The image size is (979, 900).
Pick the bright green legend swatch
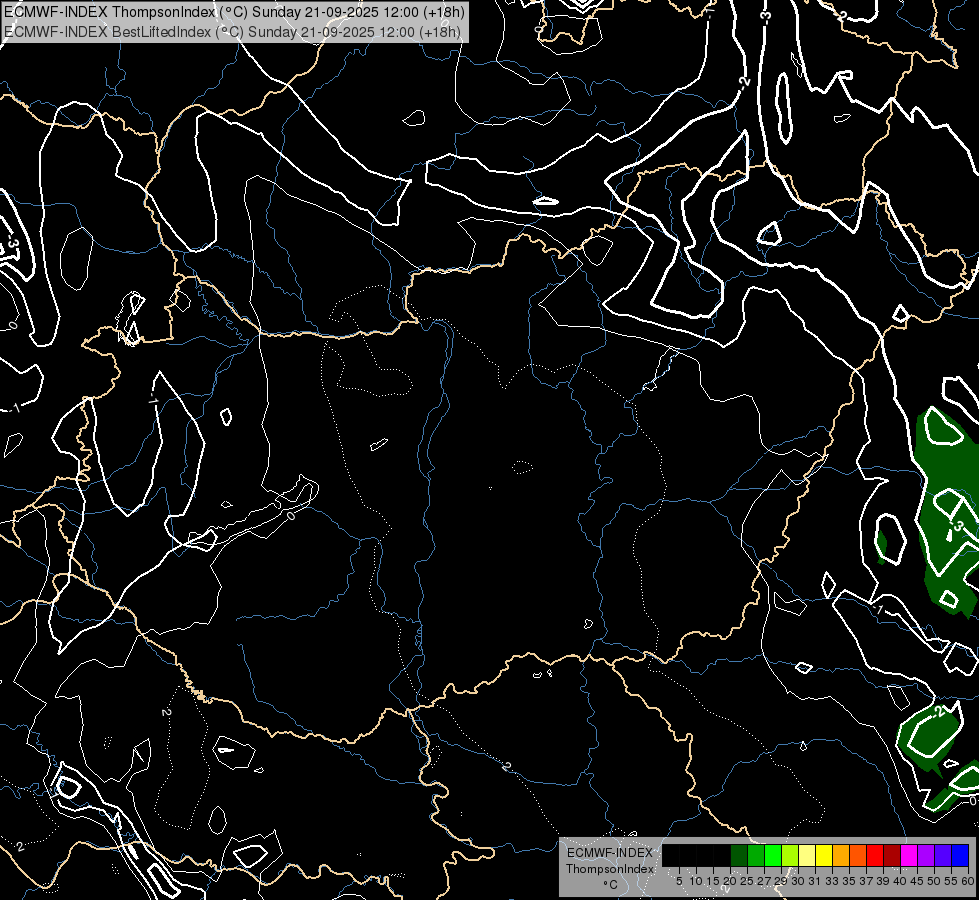(x=773, y=855)
